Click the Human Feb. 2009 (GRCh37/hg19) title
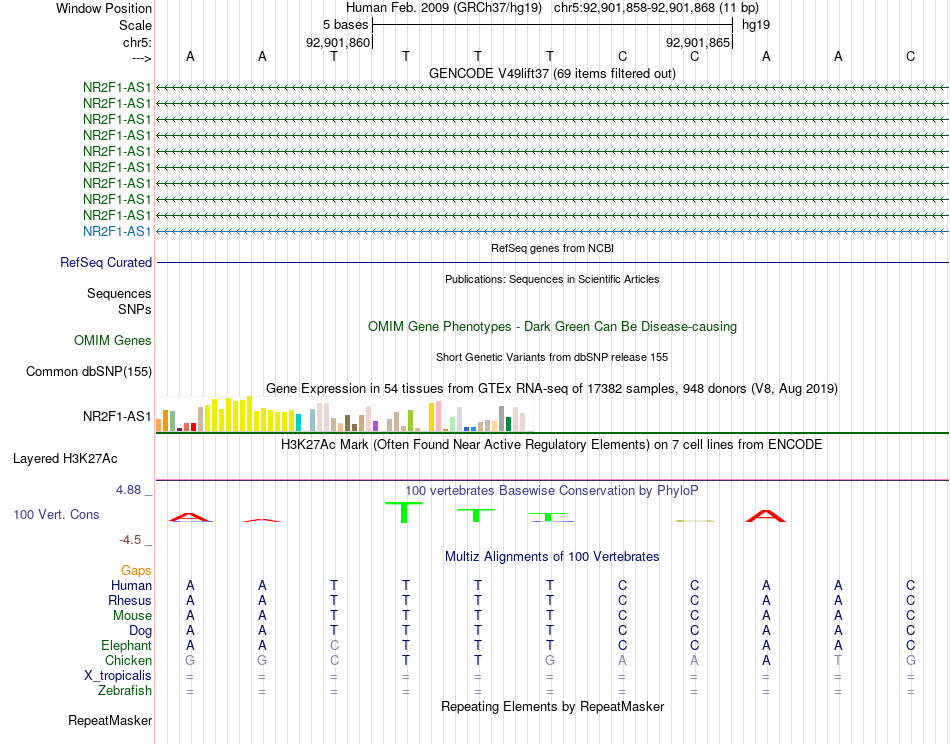This screenshot has height=744, width=950. (x=443, y=8)
